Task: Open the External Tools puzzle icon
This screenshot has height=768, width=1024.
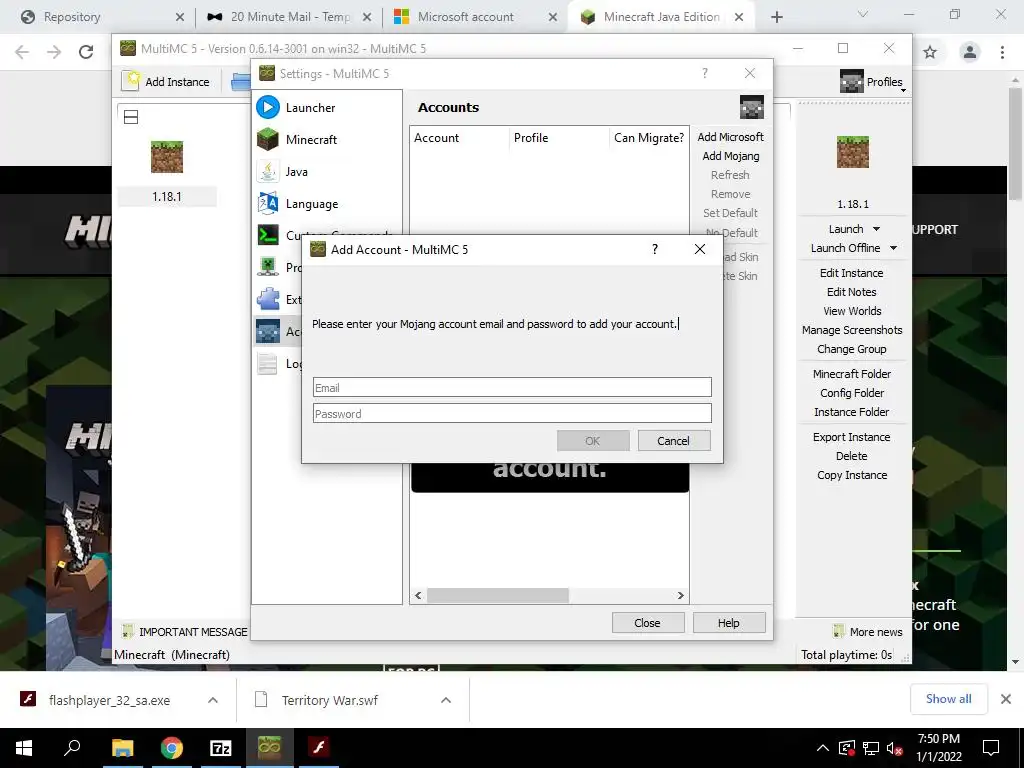Action: point(268,299)
